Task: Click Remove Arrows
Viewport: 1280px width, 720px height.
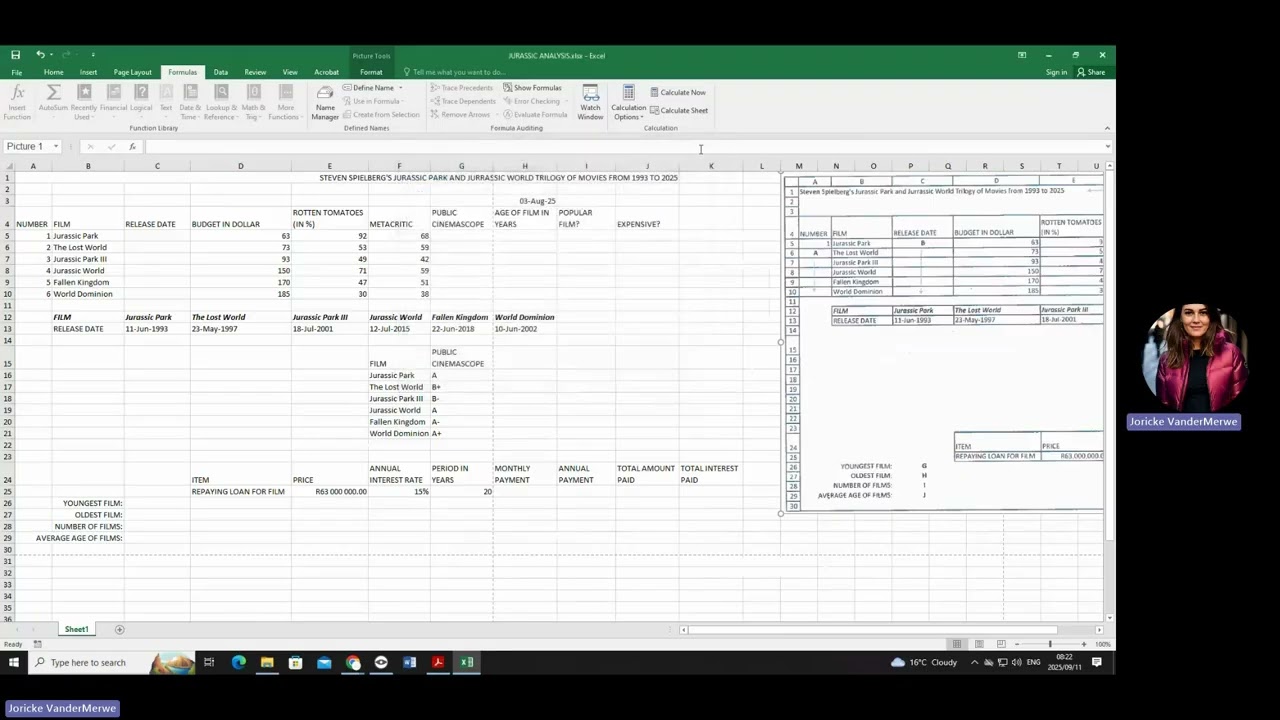Action: point(460,114)
